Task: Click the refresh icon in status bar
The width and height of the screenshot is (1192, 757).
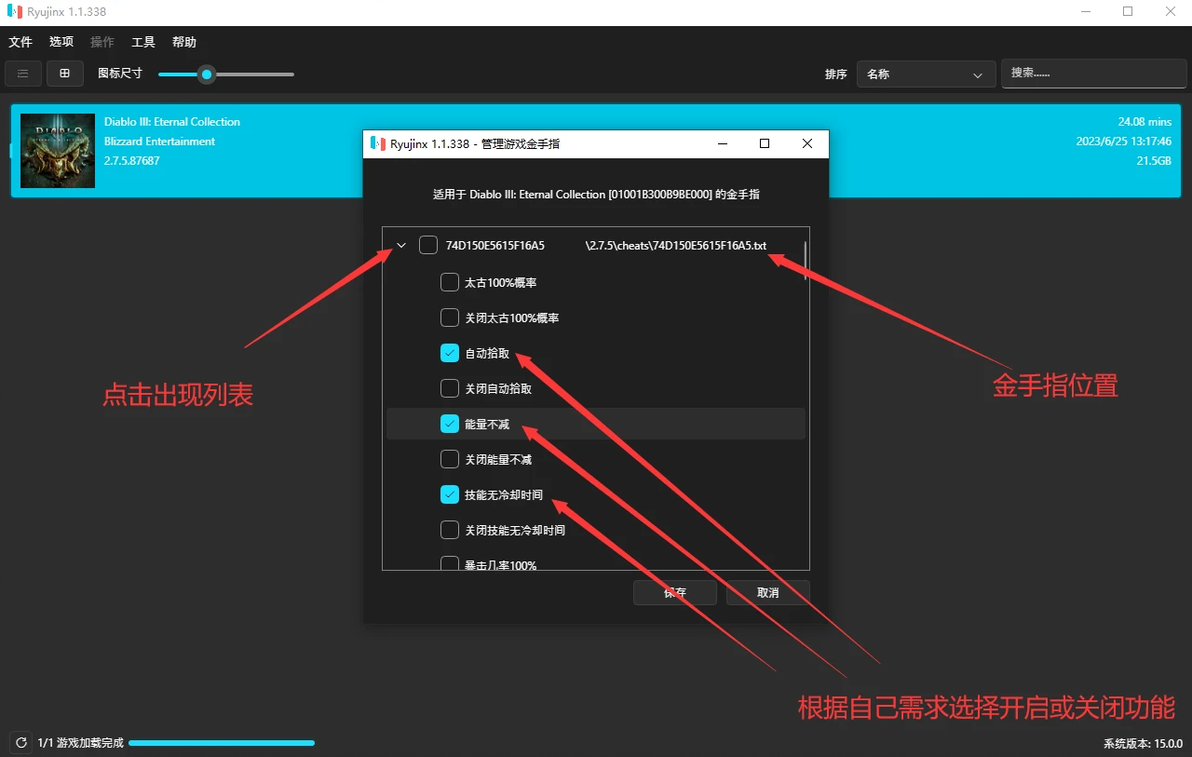Action: [x=21, y=743]
